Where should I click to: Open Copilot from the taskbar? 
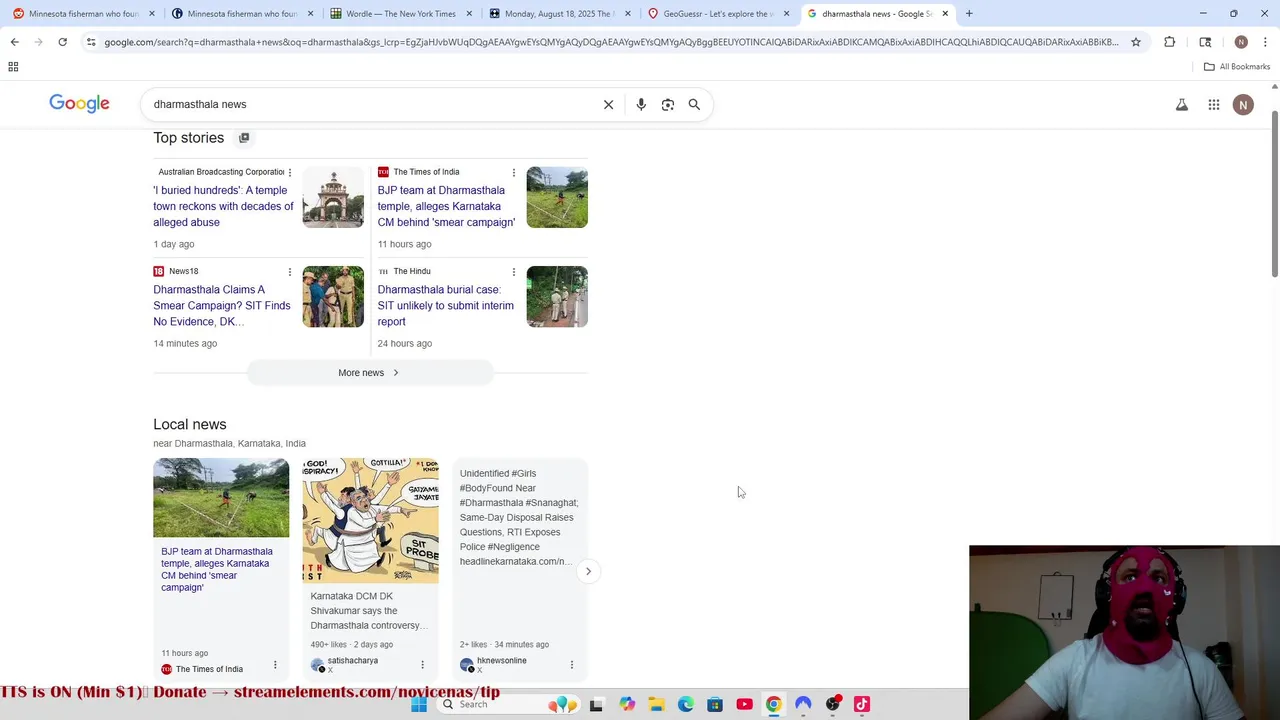point(627,704)
